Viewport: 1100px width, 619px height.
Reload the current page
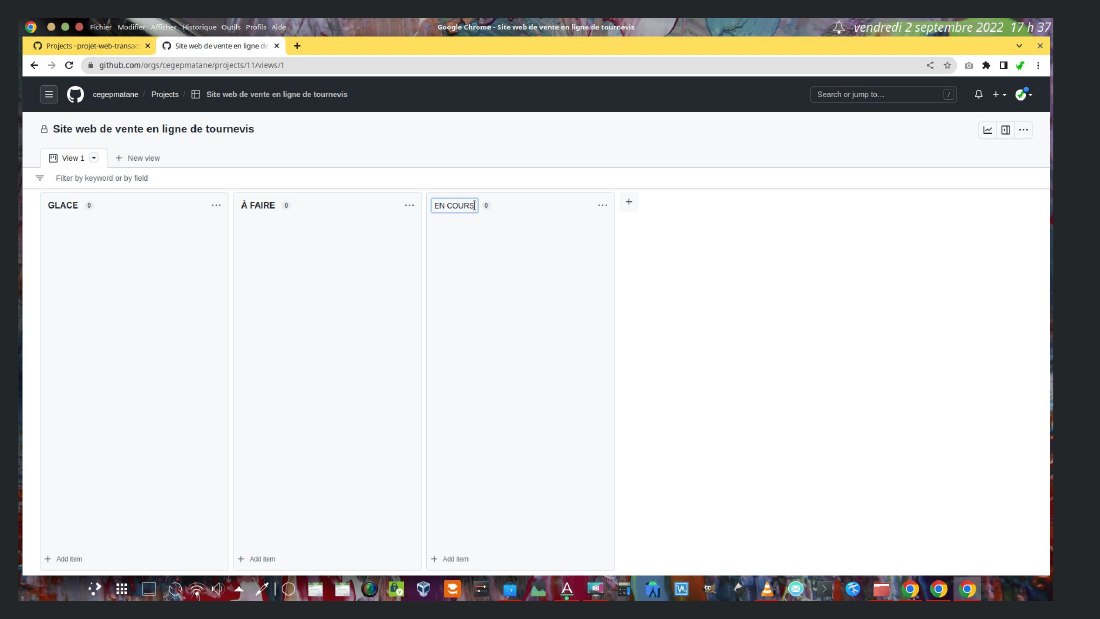pyautogui.click(x=69, y=65)
